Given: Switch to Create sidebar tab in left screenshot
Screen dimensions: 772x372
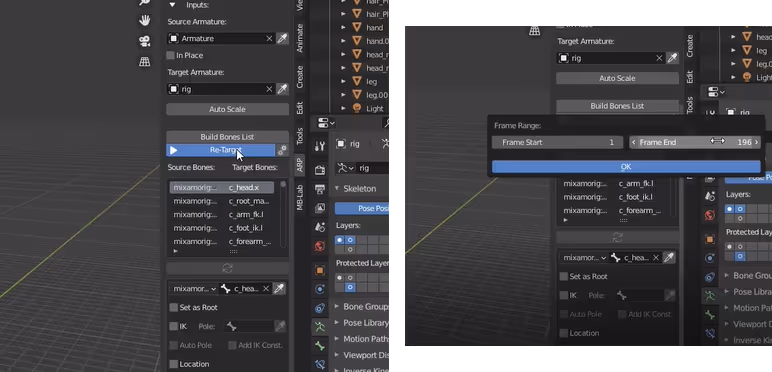Looking at the screenshot, I should coord(299,76).
